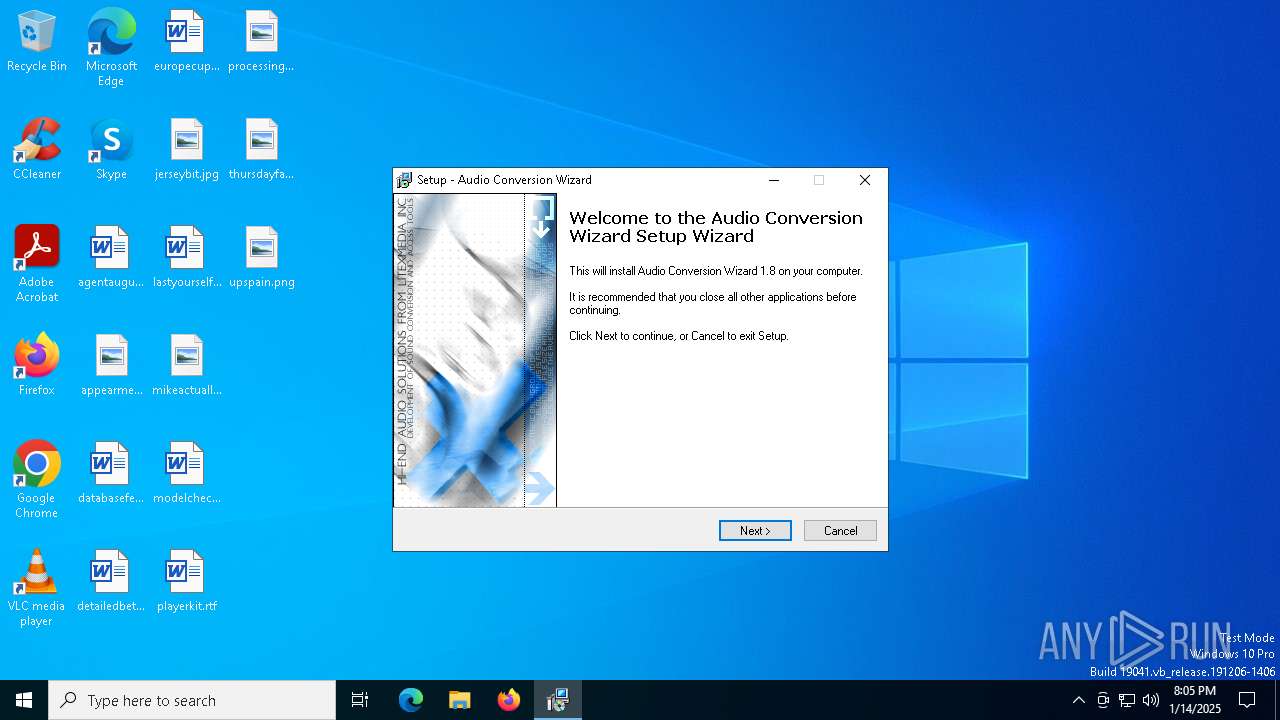The image size is (1280, 720).
Task: Select the Firefox desktop shortcut
Action: (37, 366)
